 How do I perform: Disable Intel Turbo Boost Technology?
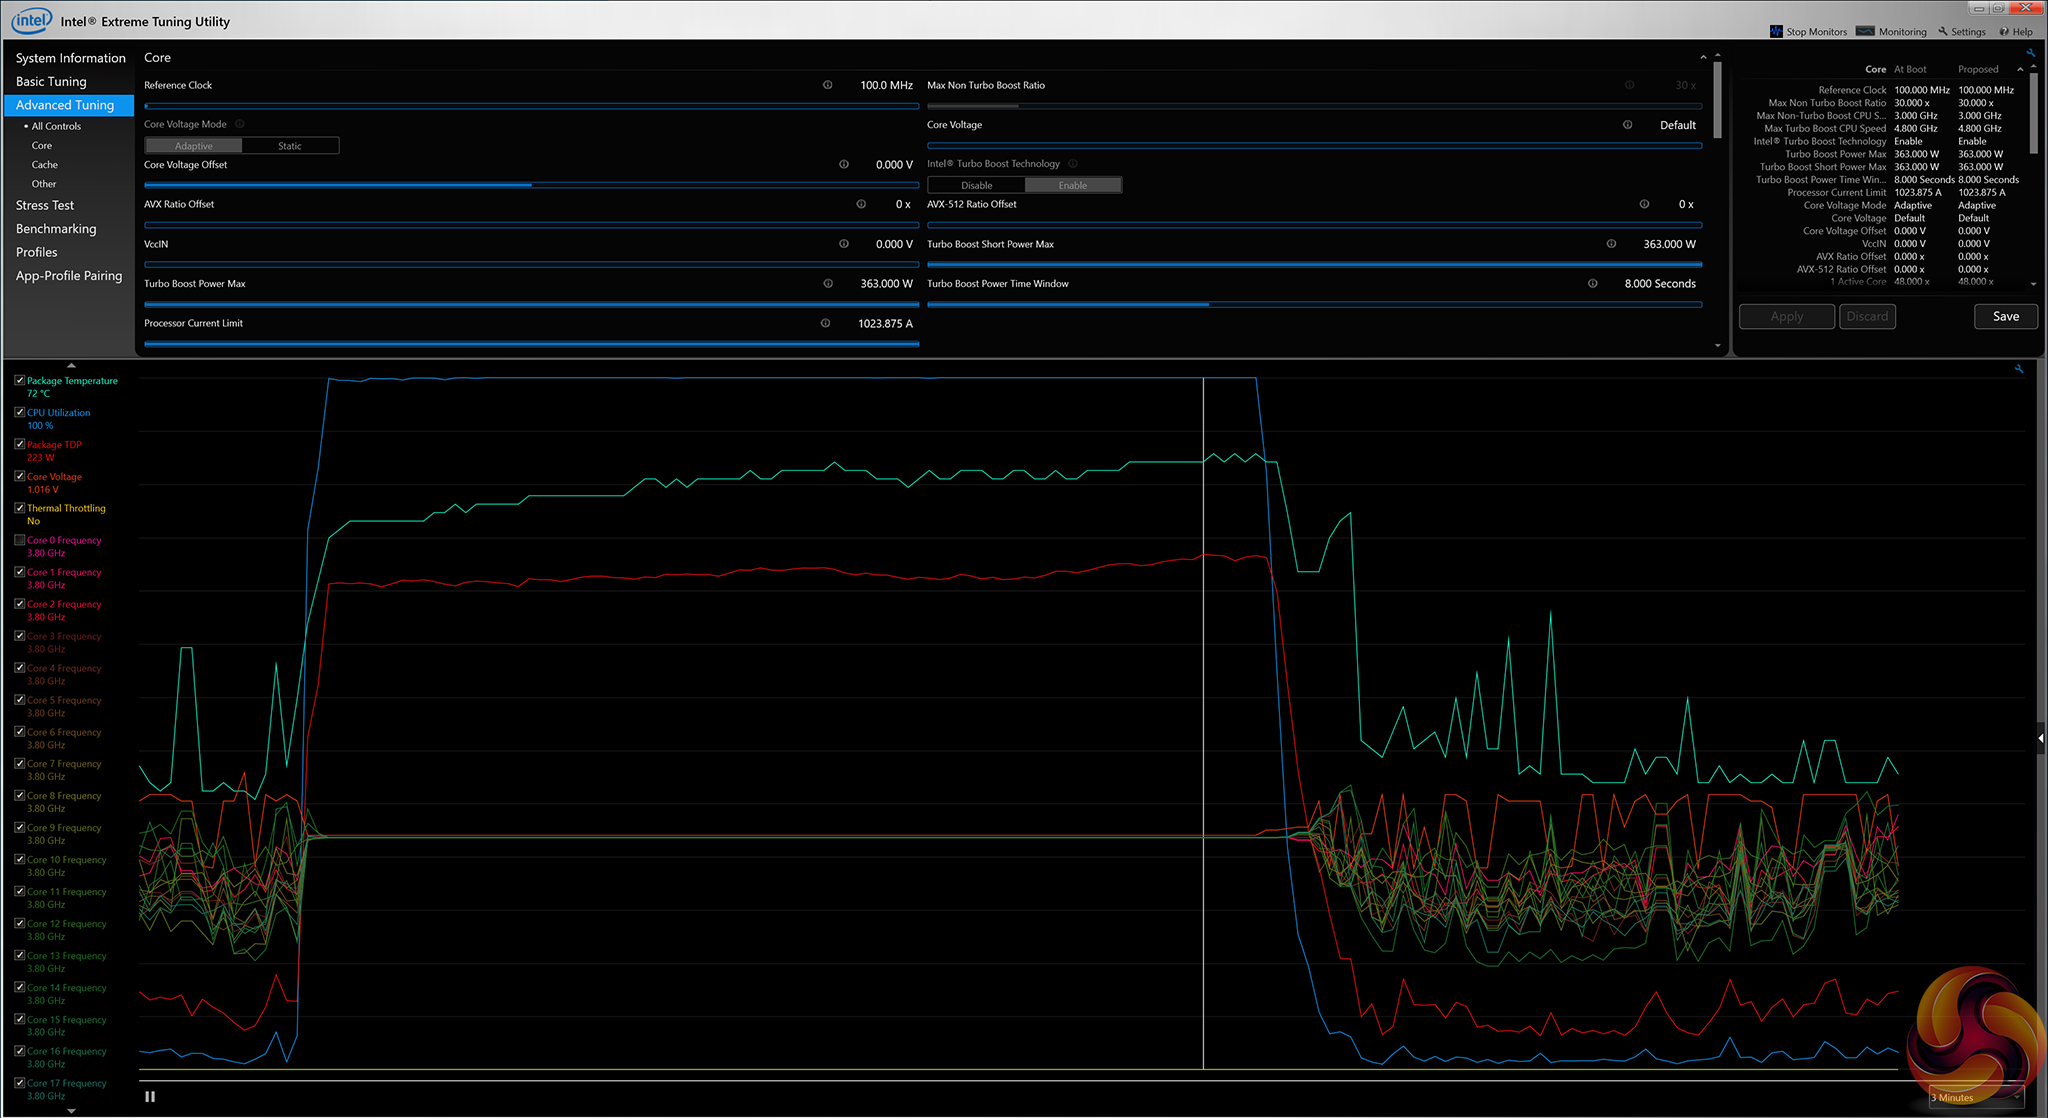coord(976,185)
